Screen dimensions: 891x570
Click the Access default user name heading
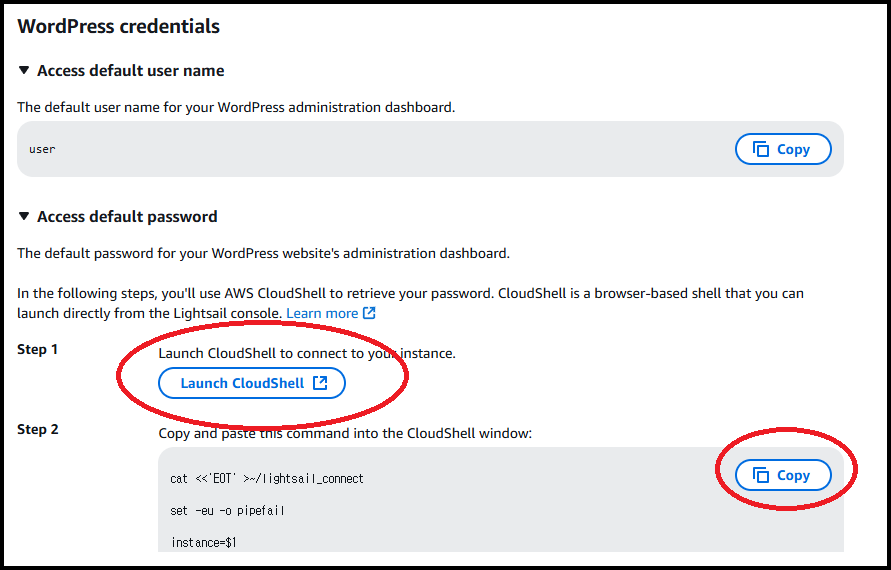coord(131,70)
